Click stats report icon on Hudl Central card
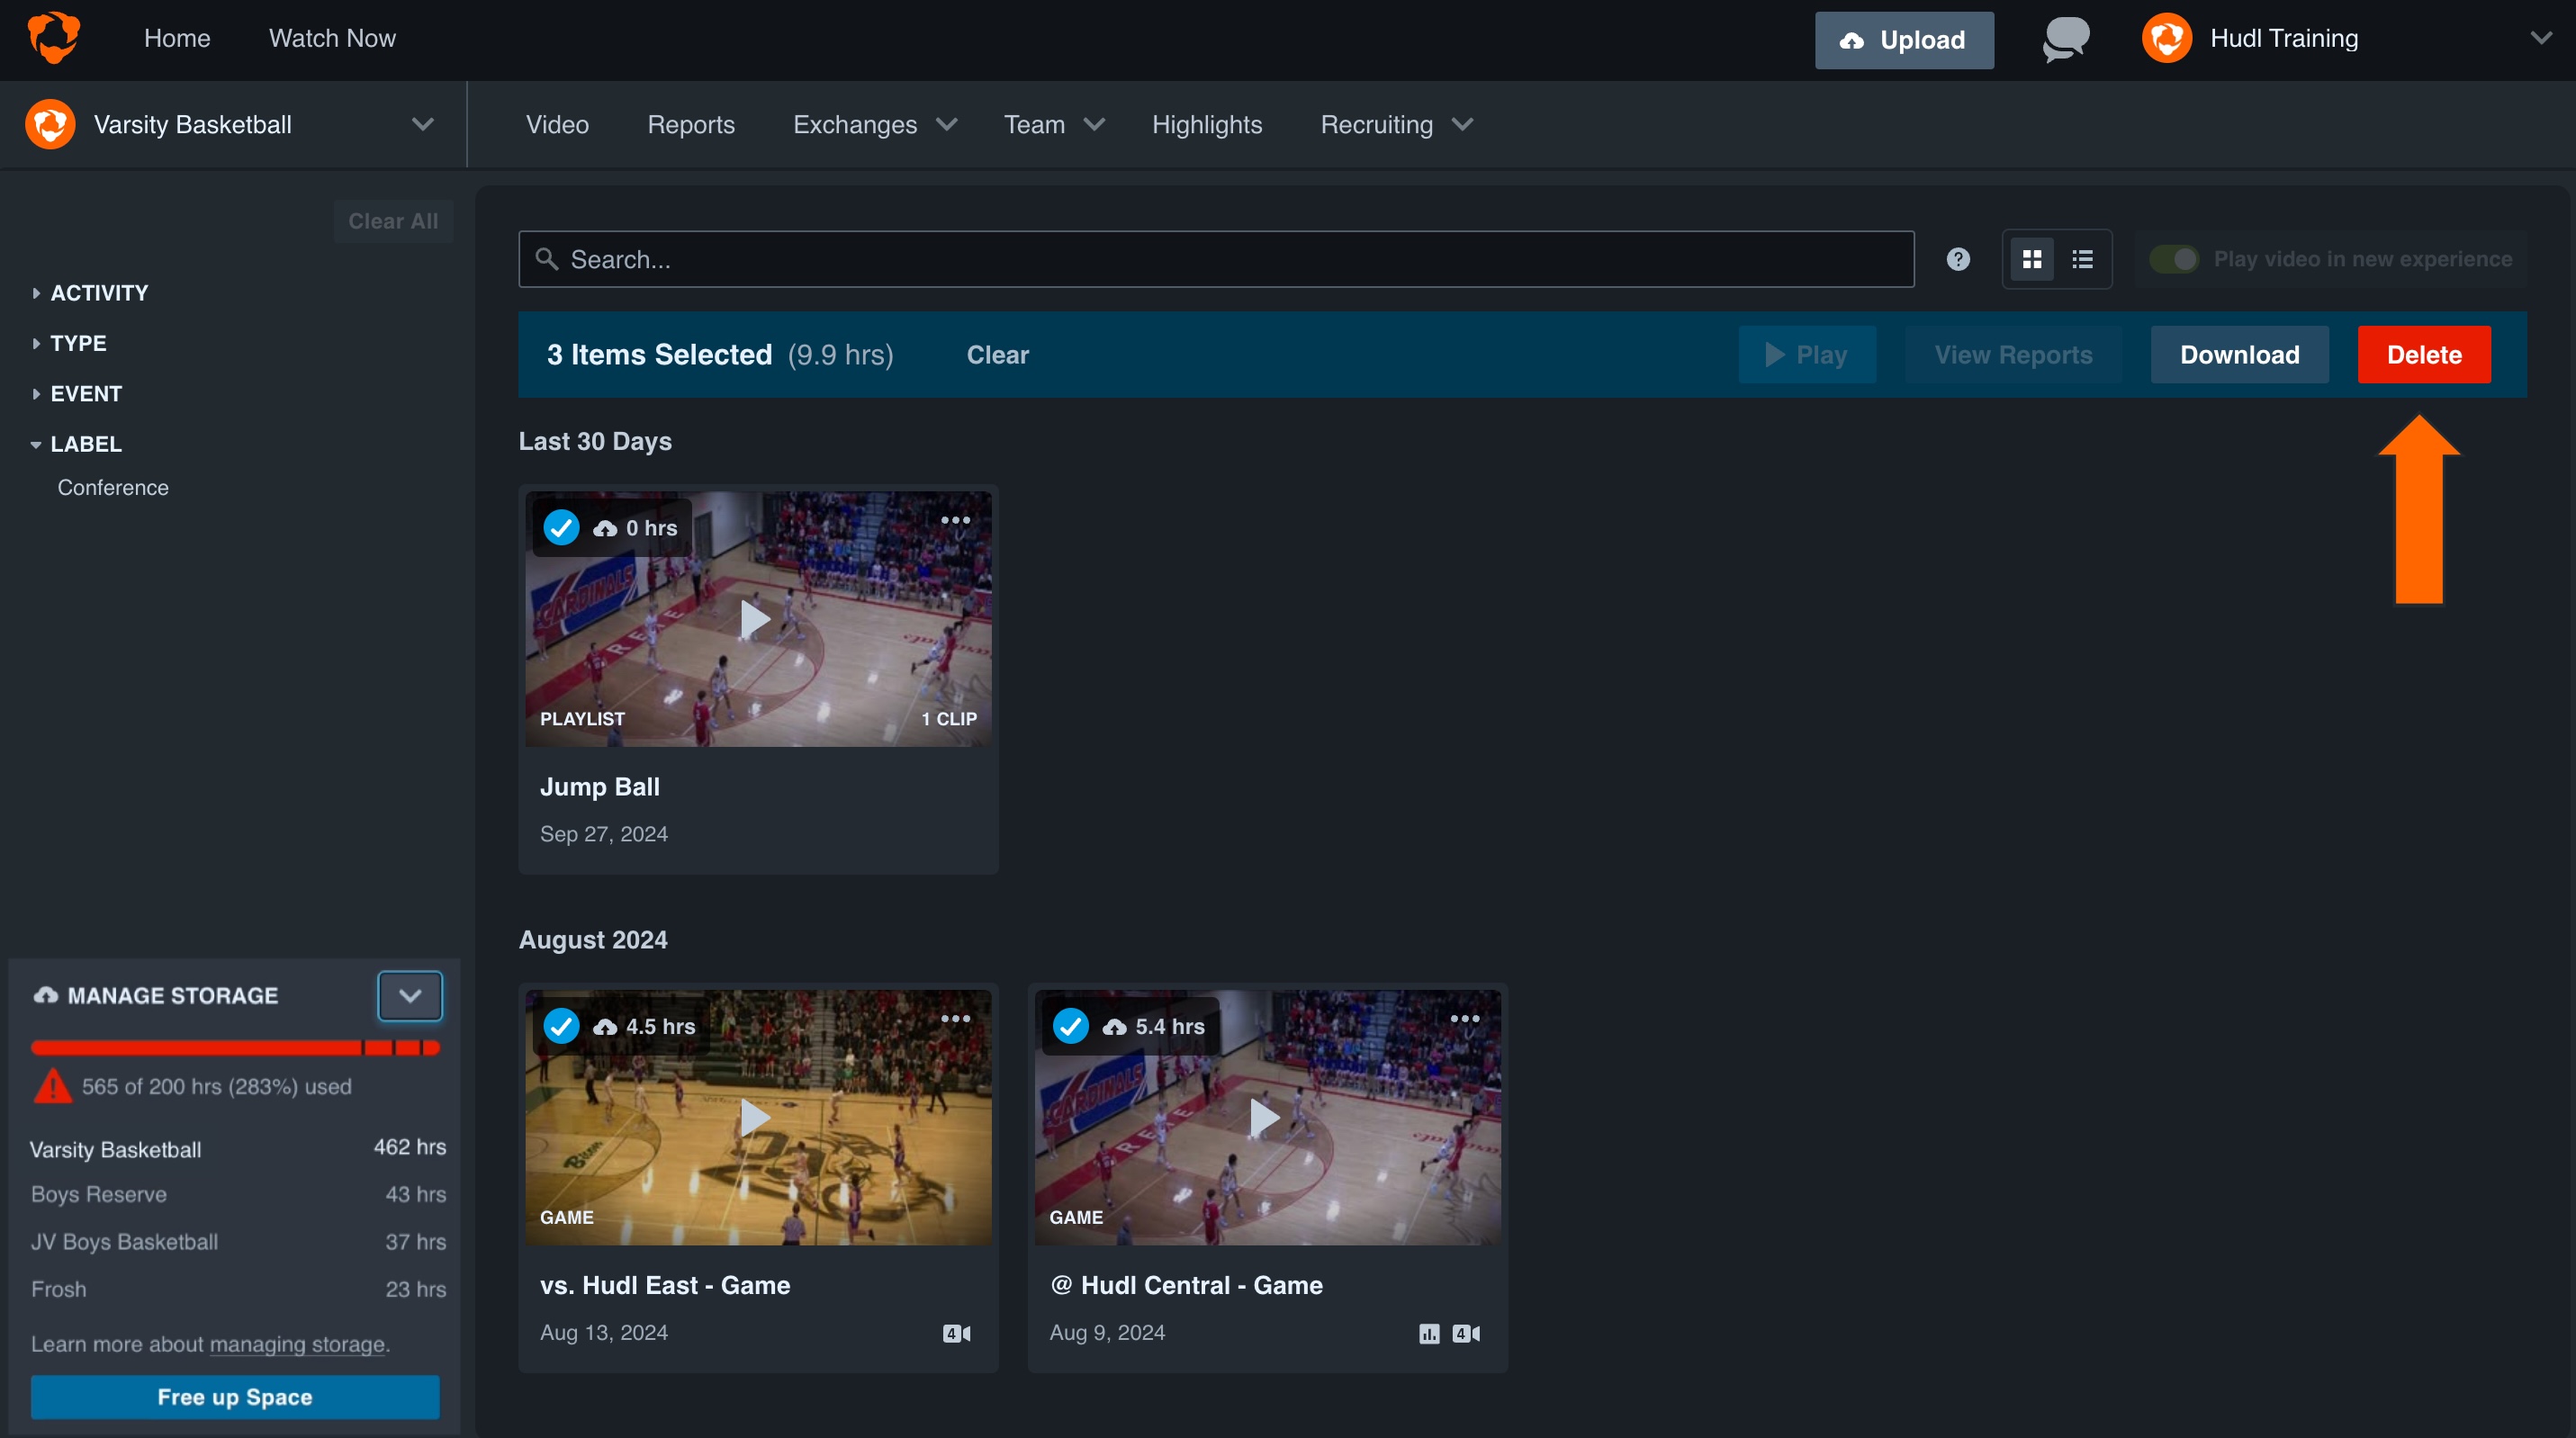The width and height of the screenshot is (2576, 1438). [x=1429, y=1333]
